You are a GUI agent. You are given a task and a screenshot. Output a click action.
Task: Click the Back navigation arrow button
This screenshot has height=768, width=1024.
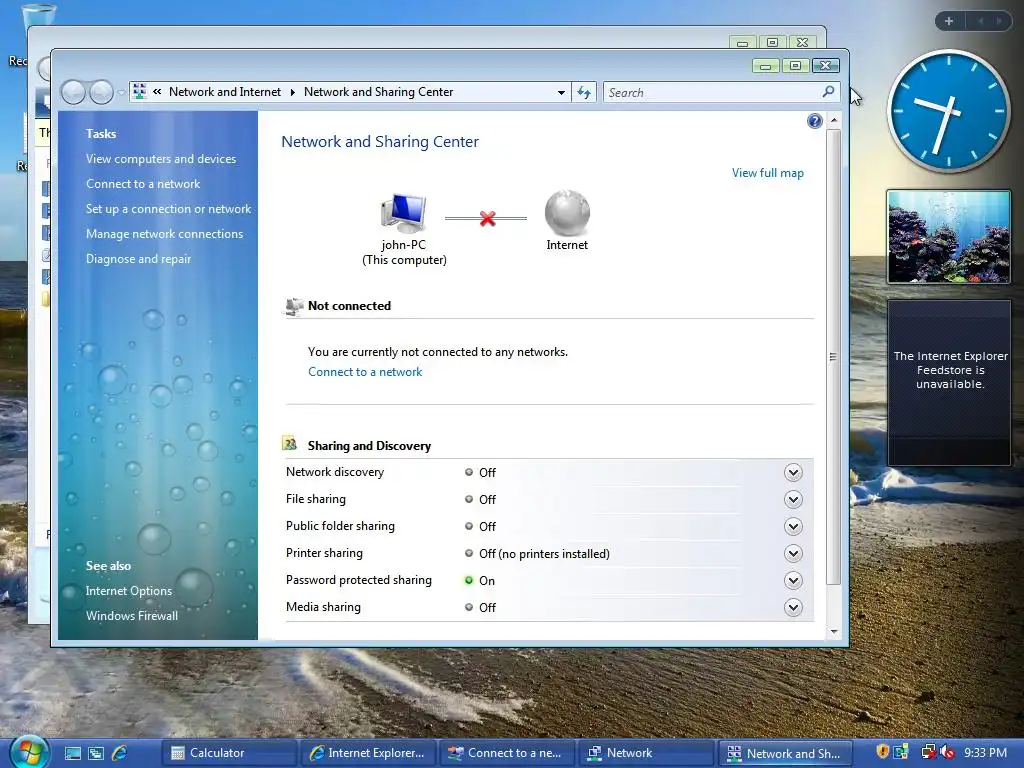pos(73,93)
